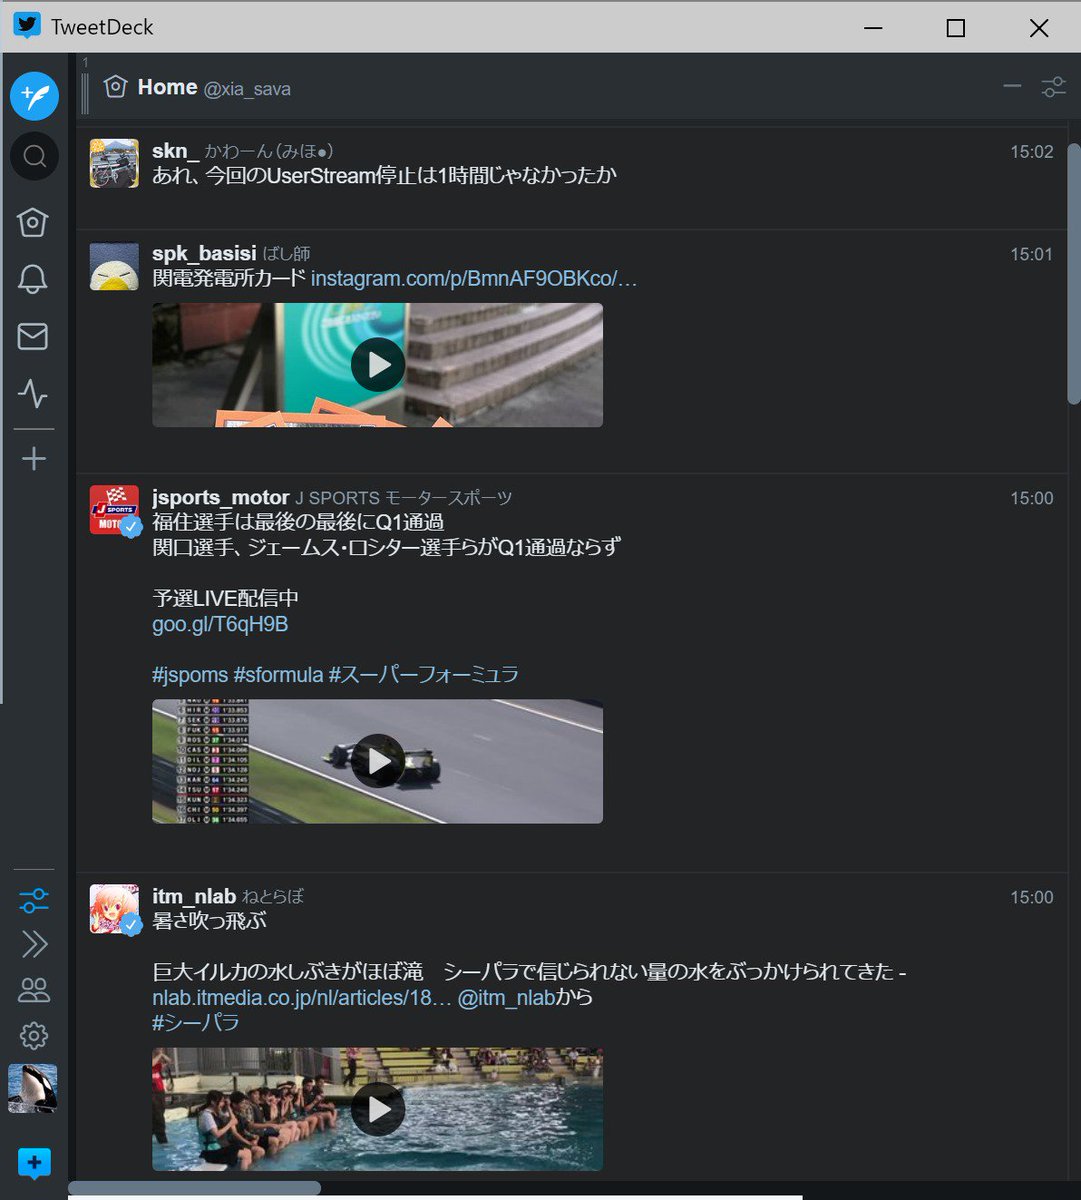
Task: Click the New Tweet compose button
Action: click(x=34, y=96)
